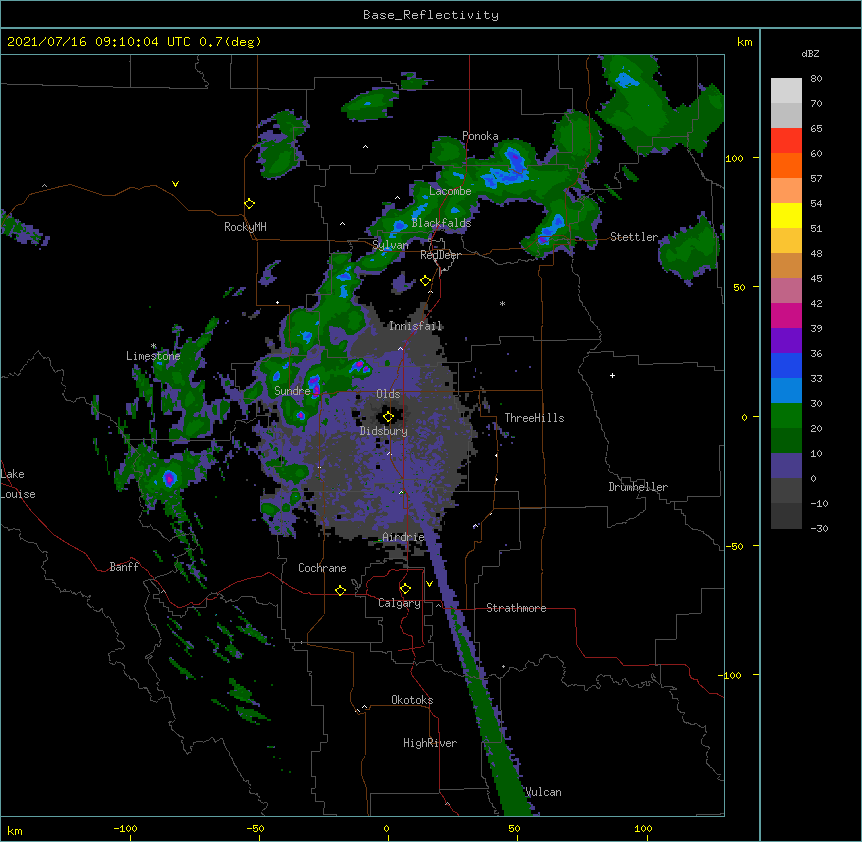Click the magenta 42 dBZ legend swatch
Screen dimensions: 862x842
tap(786, 315)
